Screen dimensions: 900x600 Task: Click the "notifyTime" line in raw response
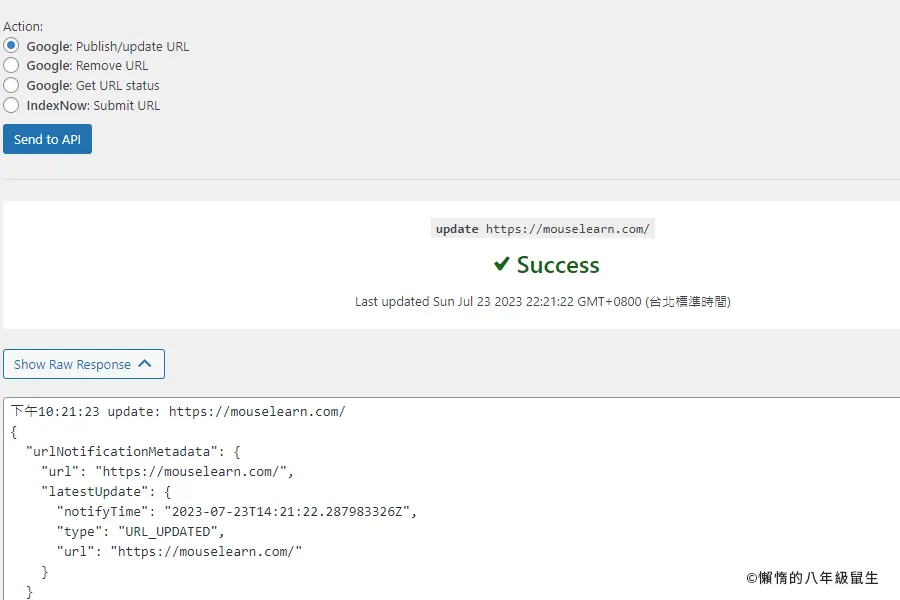coord(236,512)
